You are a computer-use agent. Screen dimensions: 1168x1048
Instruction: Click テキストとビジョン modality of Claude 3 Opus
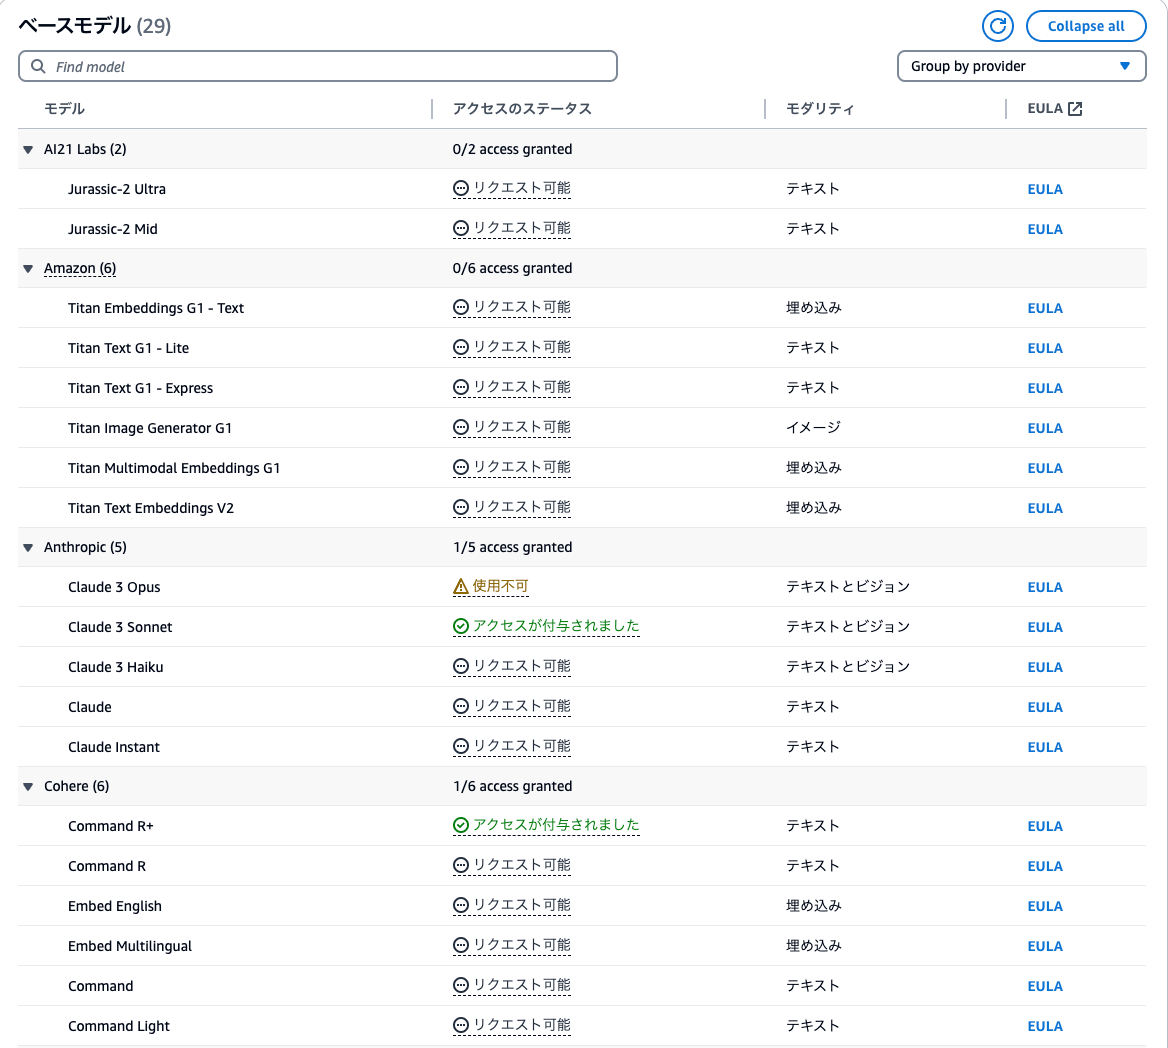(848, 587)
